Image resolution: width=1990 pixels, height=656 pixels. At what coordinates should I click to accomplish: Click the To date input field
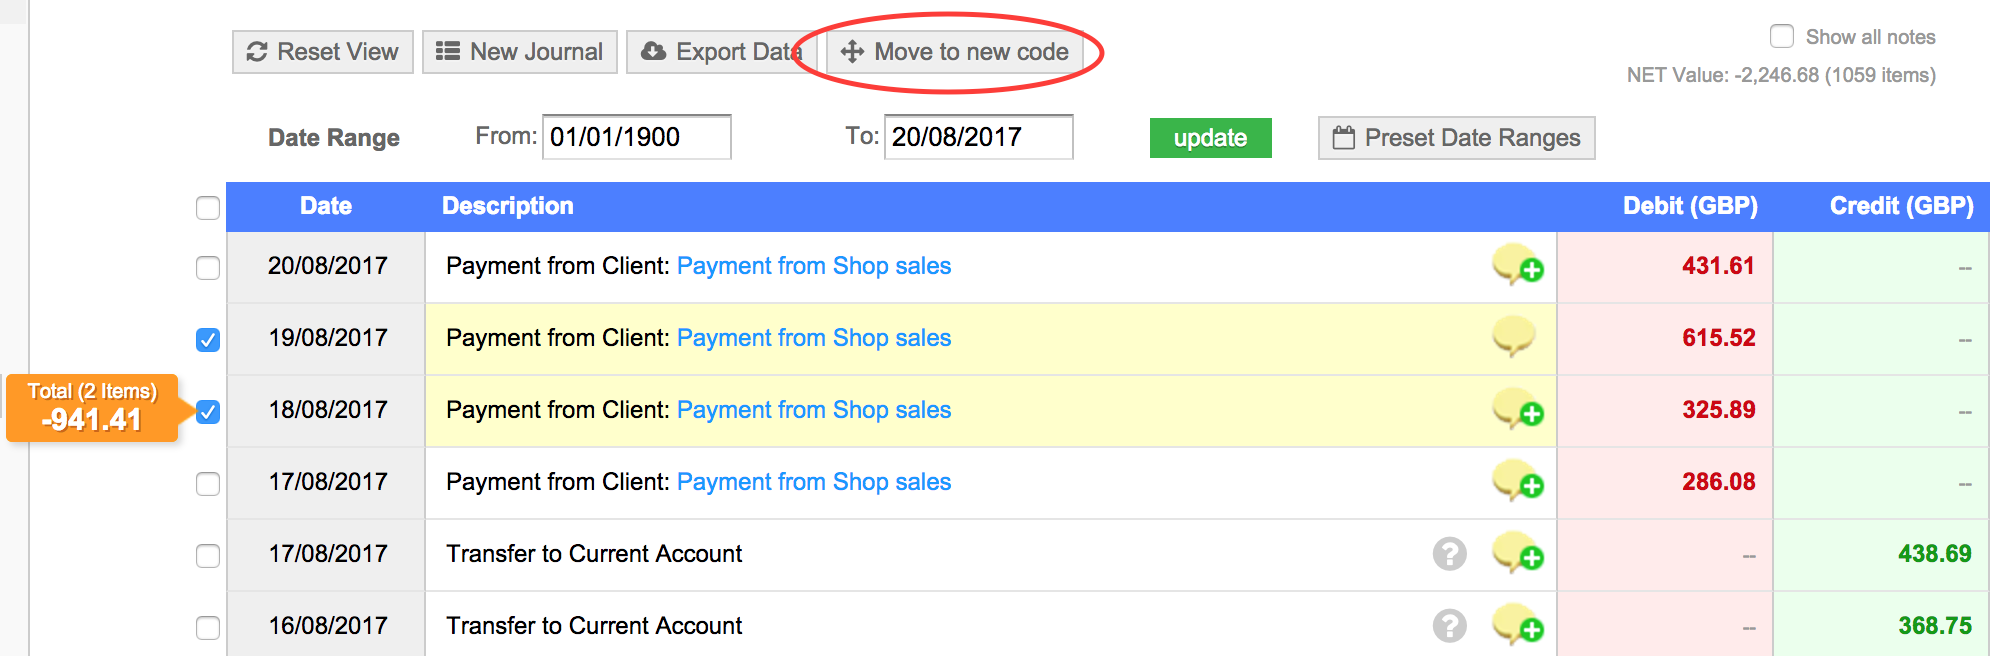(978, 137)
